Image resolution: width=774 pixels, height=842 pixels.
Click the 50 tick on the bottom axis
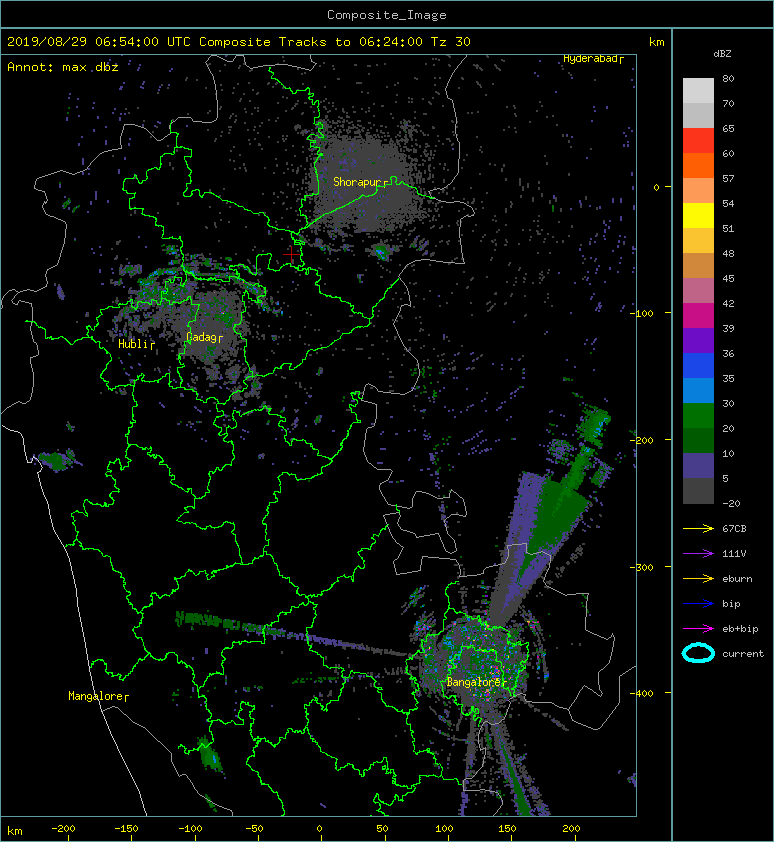pyautogui.click(x=382, y=829)
